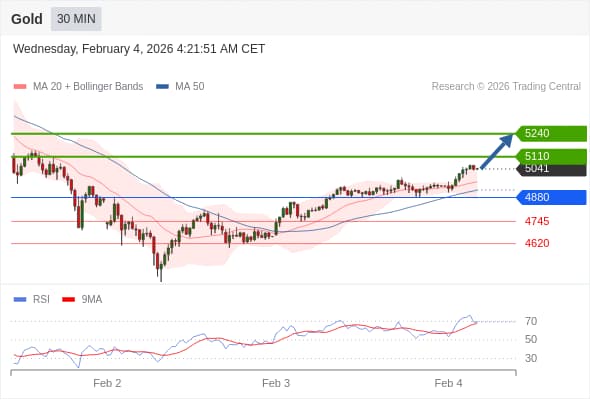Click the red 4620 support level label
Screen dimensions: 590x400
coord(537,243)
